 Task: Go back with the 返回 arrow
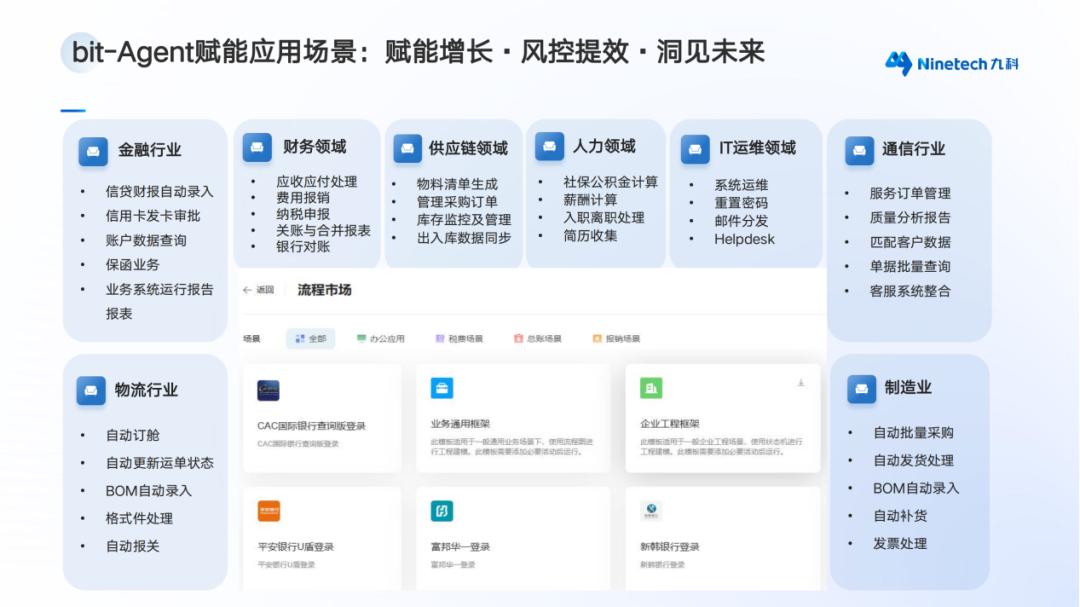[x=258, y=290]
